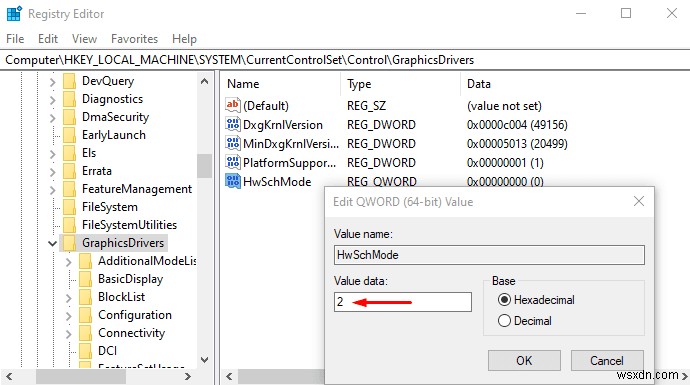Click the BlockList folder icon

coord(85,297)
